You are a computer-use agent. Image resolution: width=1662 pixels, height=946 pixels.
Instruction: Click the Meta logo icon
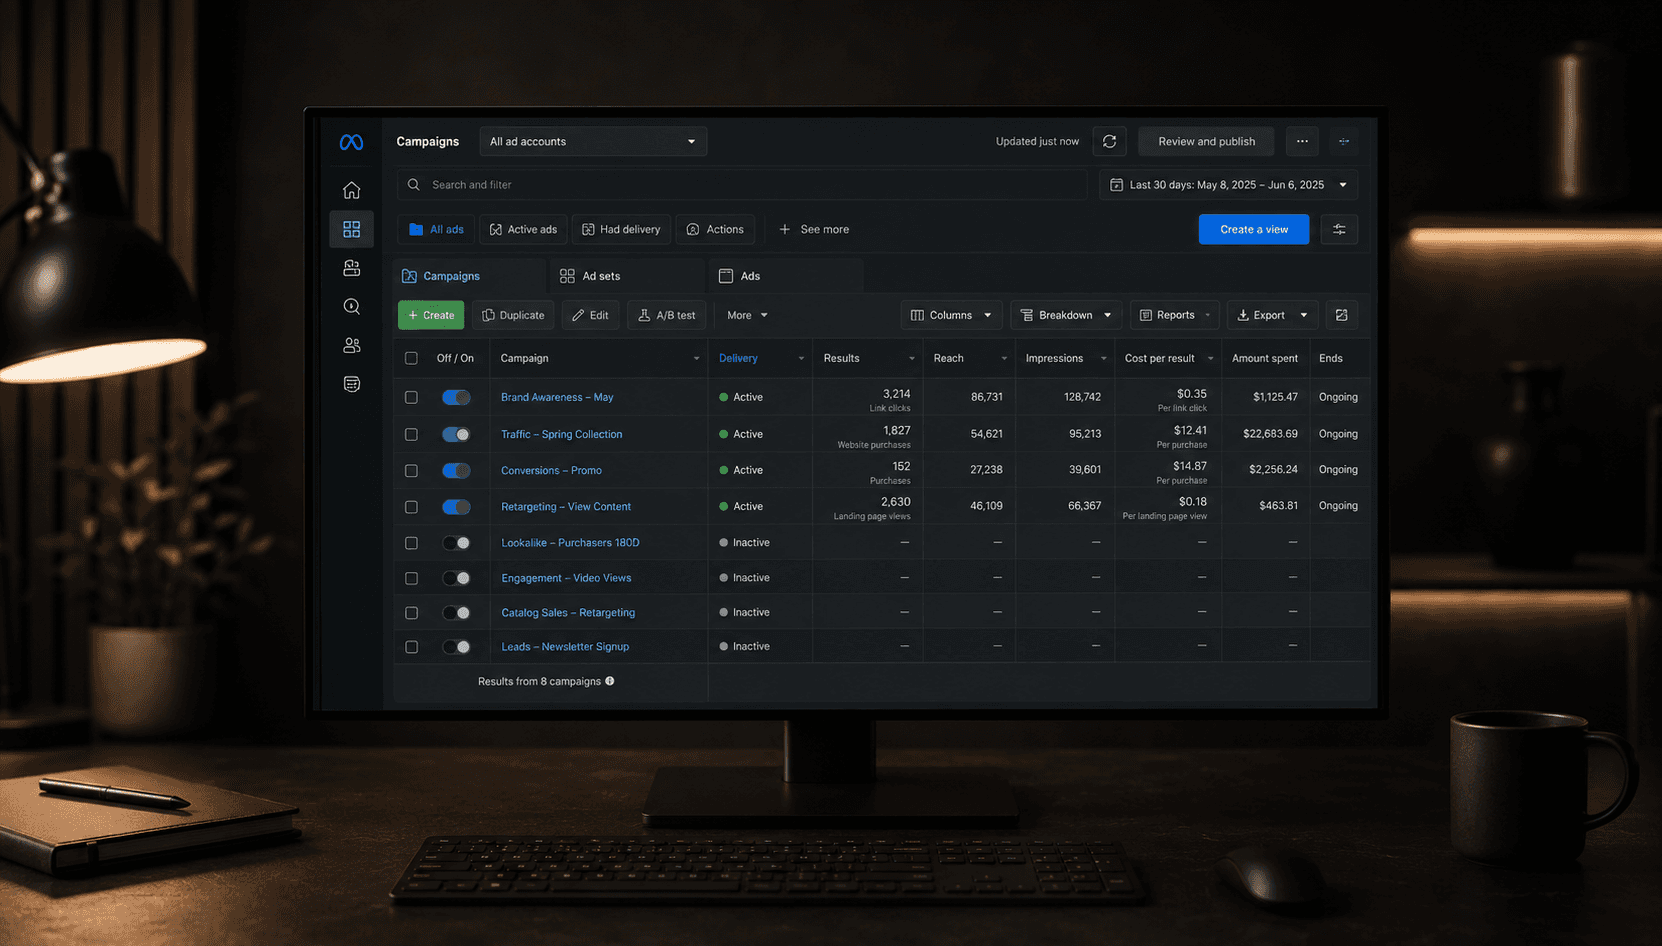coord(351,142)
